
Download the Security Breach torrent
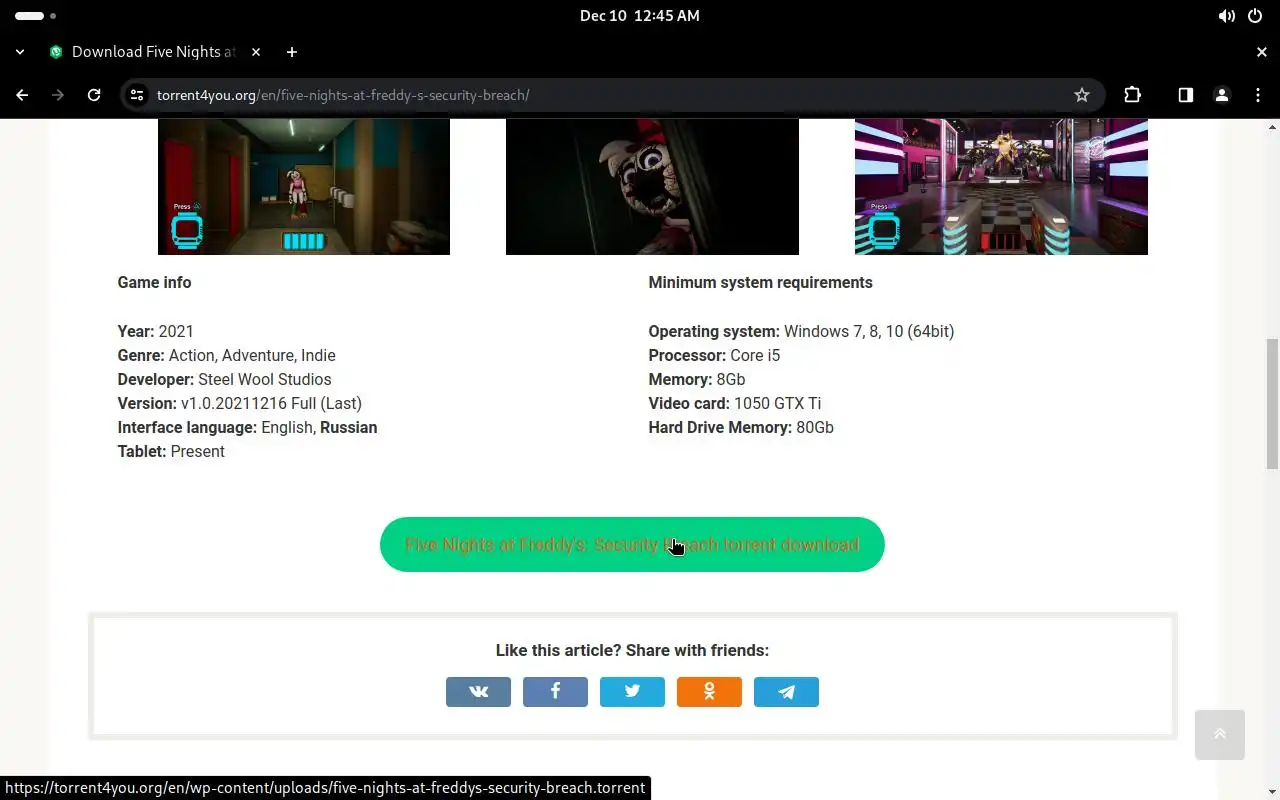click(x=632, y=545)
